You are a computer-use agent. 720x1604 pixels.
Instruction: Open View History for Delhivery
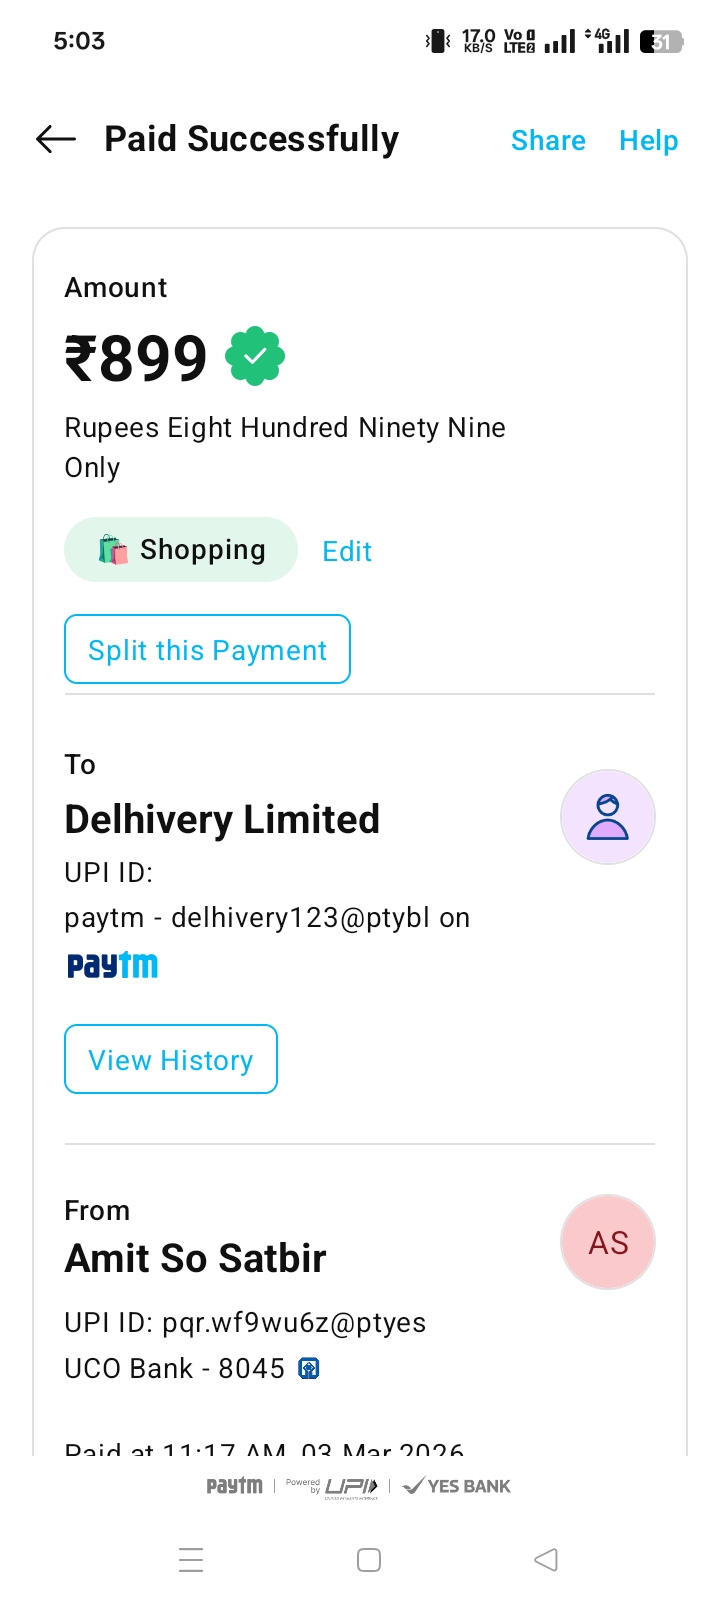point(171,1060)
